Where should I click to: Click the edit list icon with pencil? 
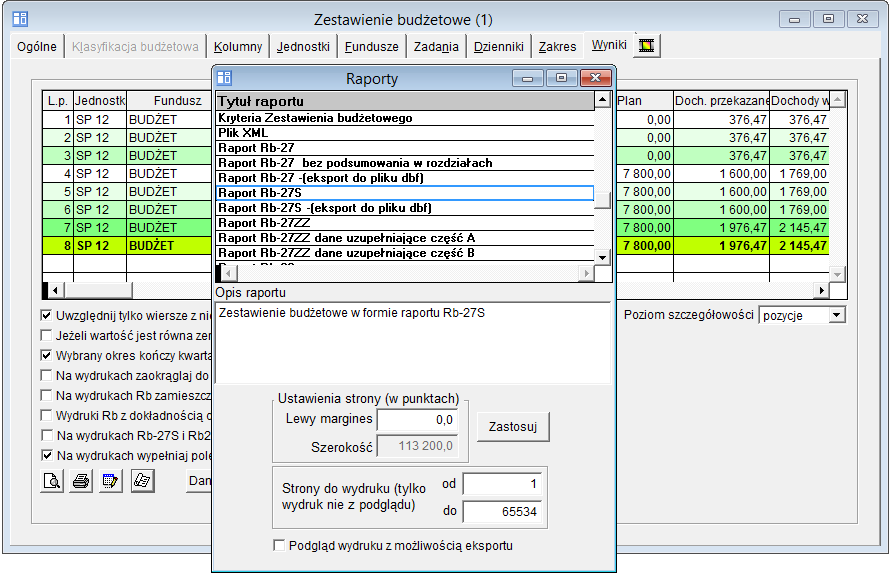point(111,482)
